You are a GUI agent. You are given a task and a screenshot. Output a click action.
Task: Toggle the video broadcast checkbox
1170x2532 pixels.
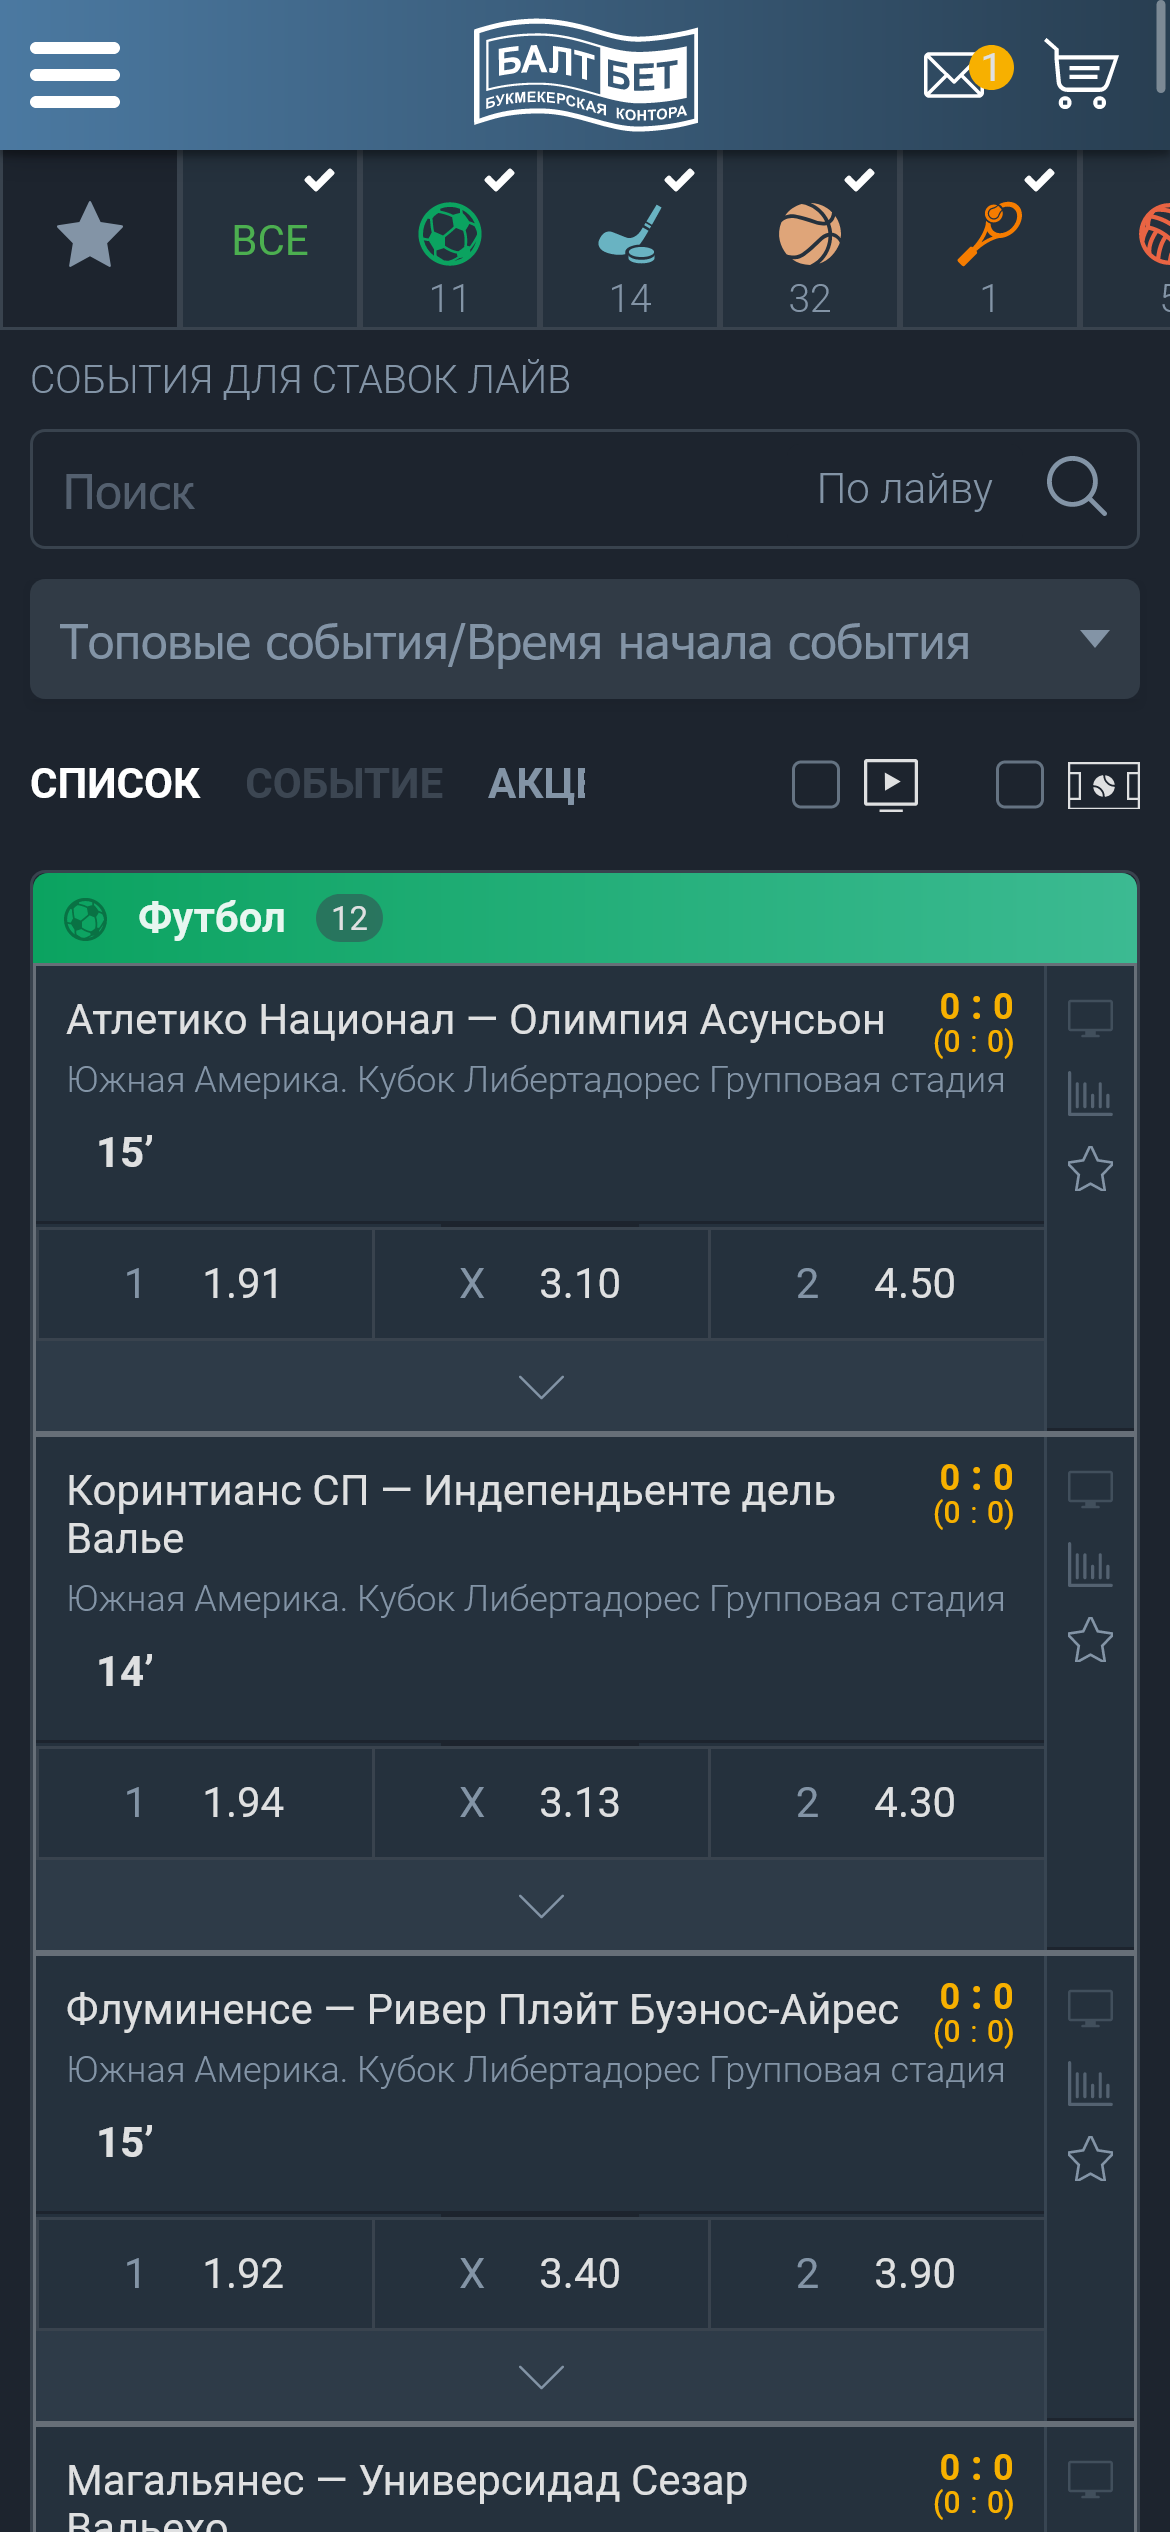(816, 784)
